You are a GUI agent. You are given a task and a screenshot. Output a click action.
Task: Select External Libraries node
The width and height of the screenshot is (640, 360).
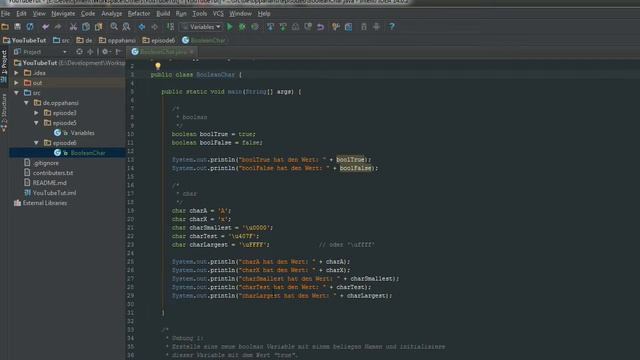[40, 203]
